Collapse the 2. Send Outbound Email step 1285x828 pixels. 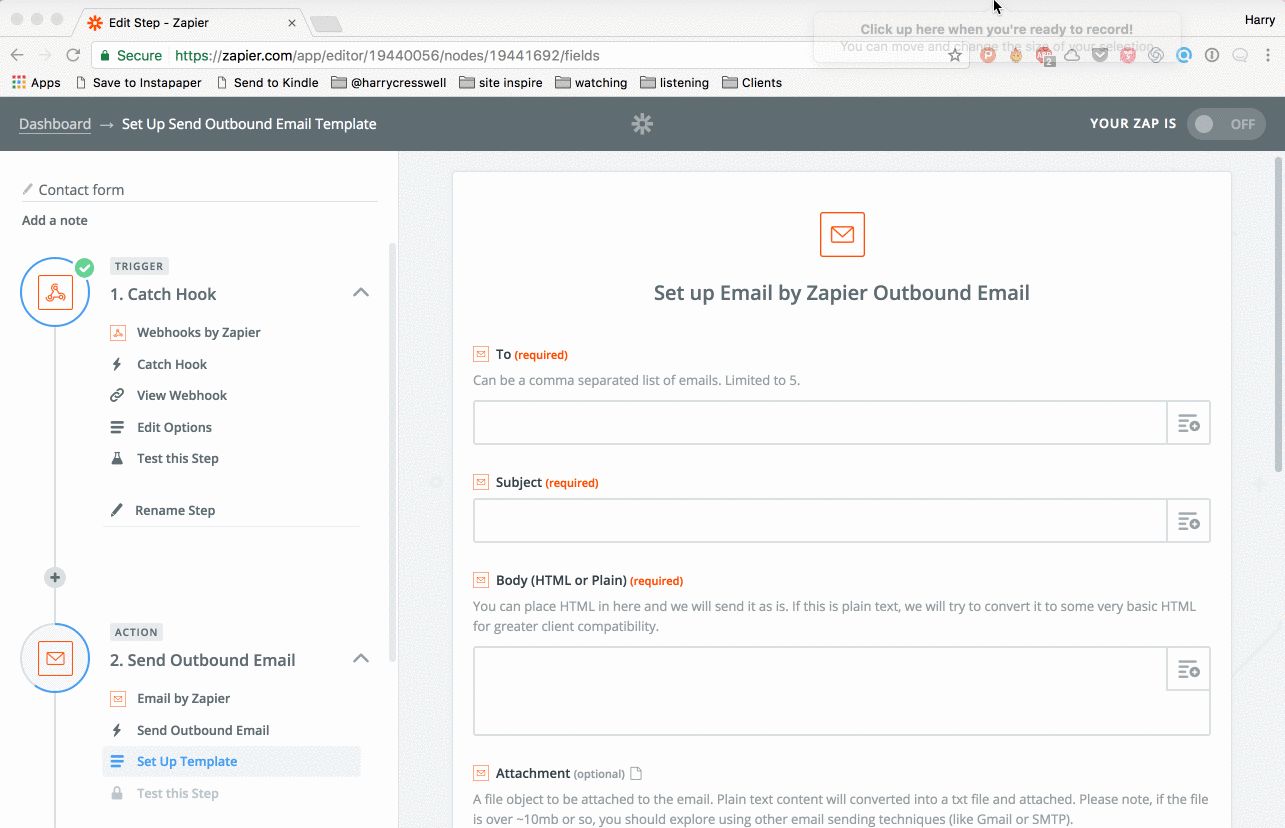click(x=361, y=659)
